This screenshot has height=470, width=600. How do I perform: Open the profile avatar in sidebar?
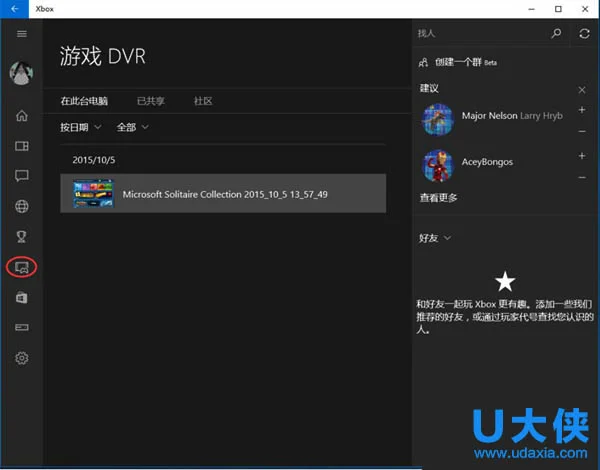coord(21,73)
